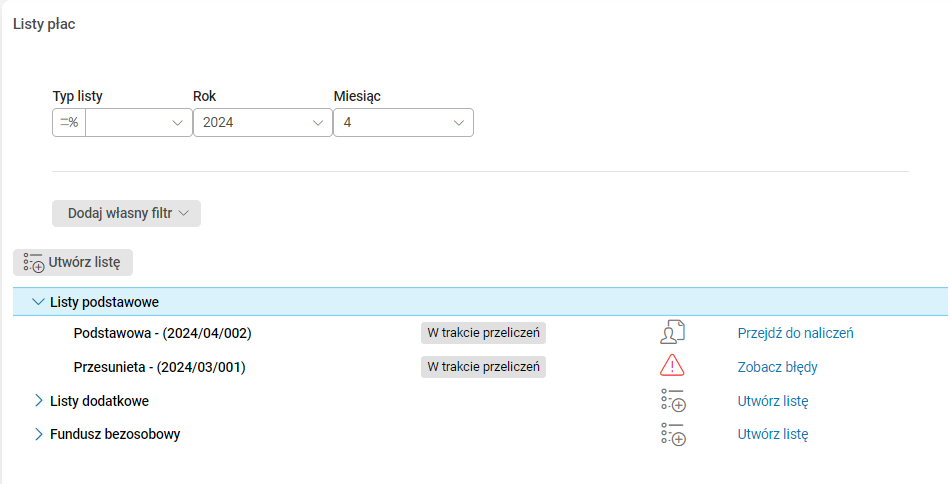Select the Przesunieta - (2024/03/001) list
This screenshot has width=950, height=484.
coord(159,367)
